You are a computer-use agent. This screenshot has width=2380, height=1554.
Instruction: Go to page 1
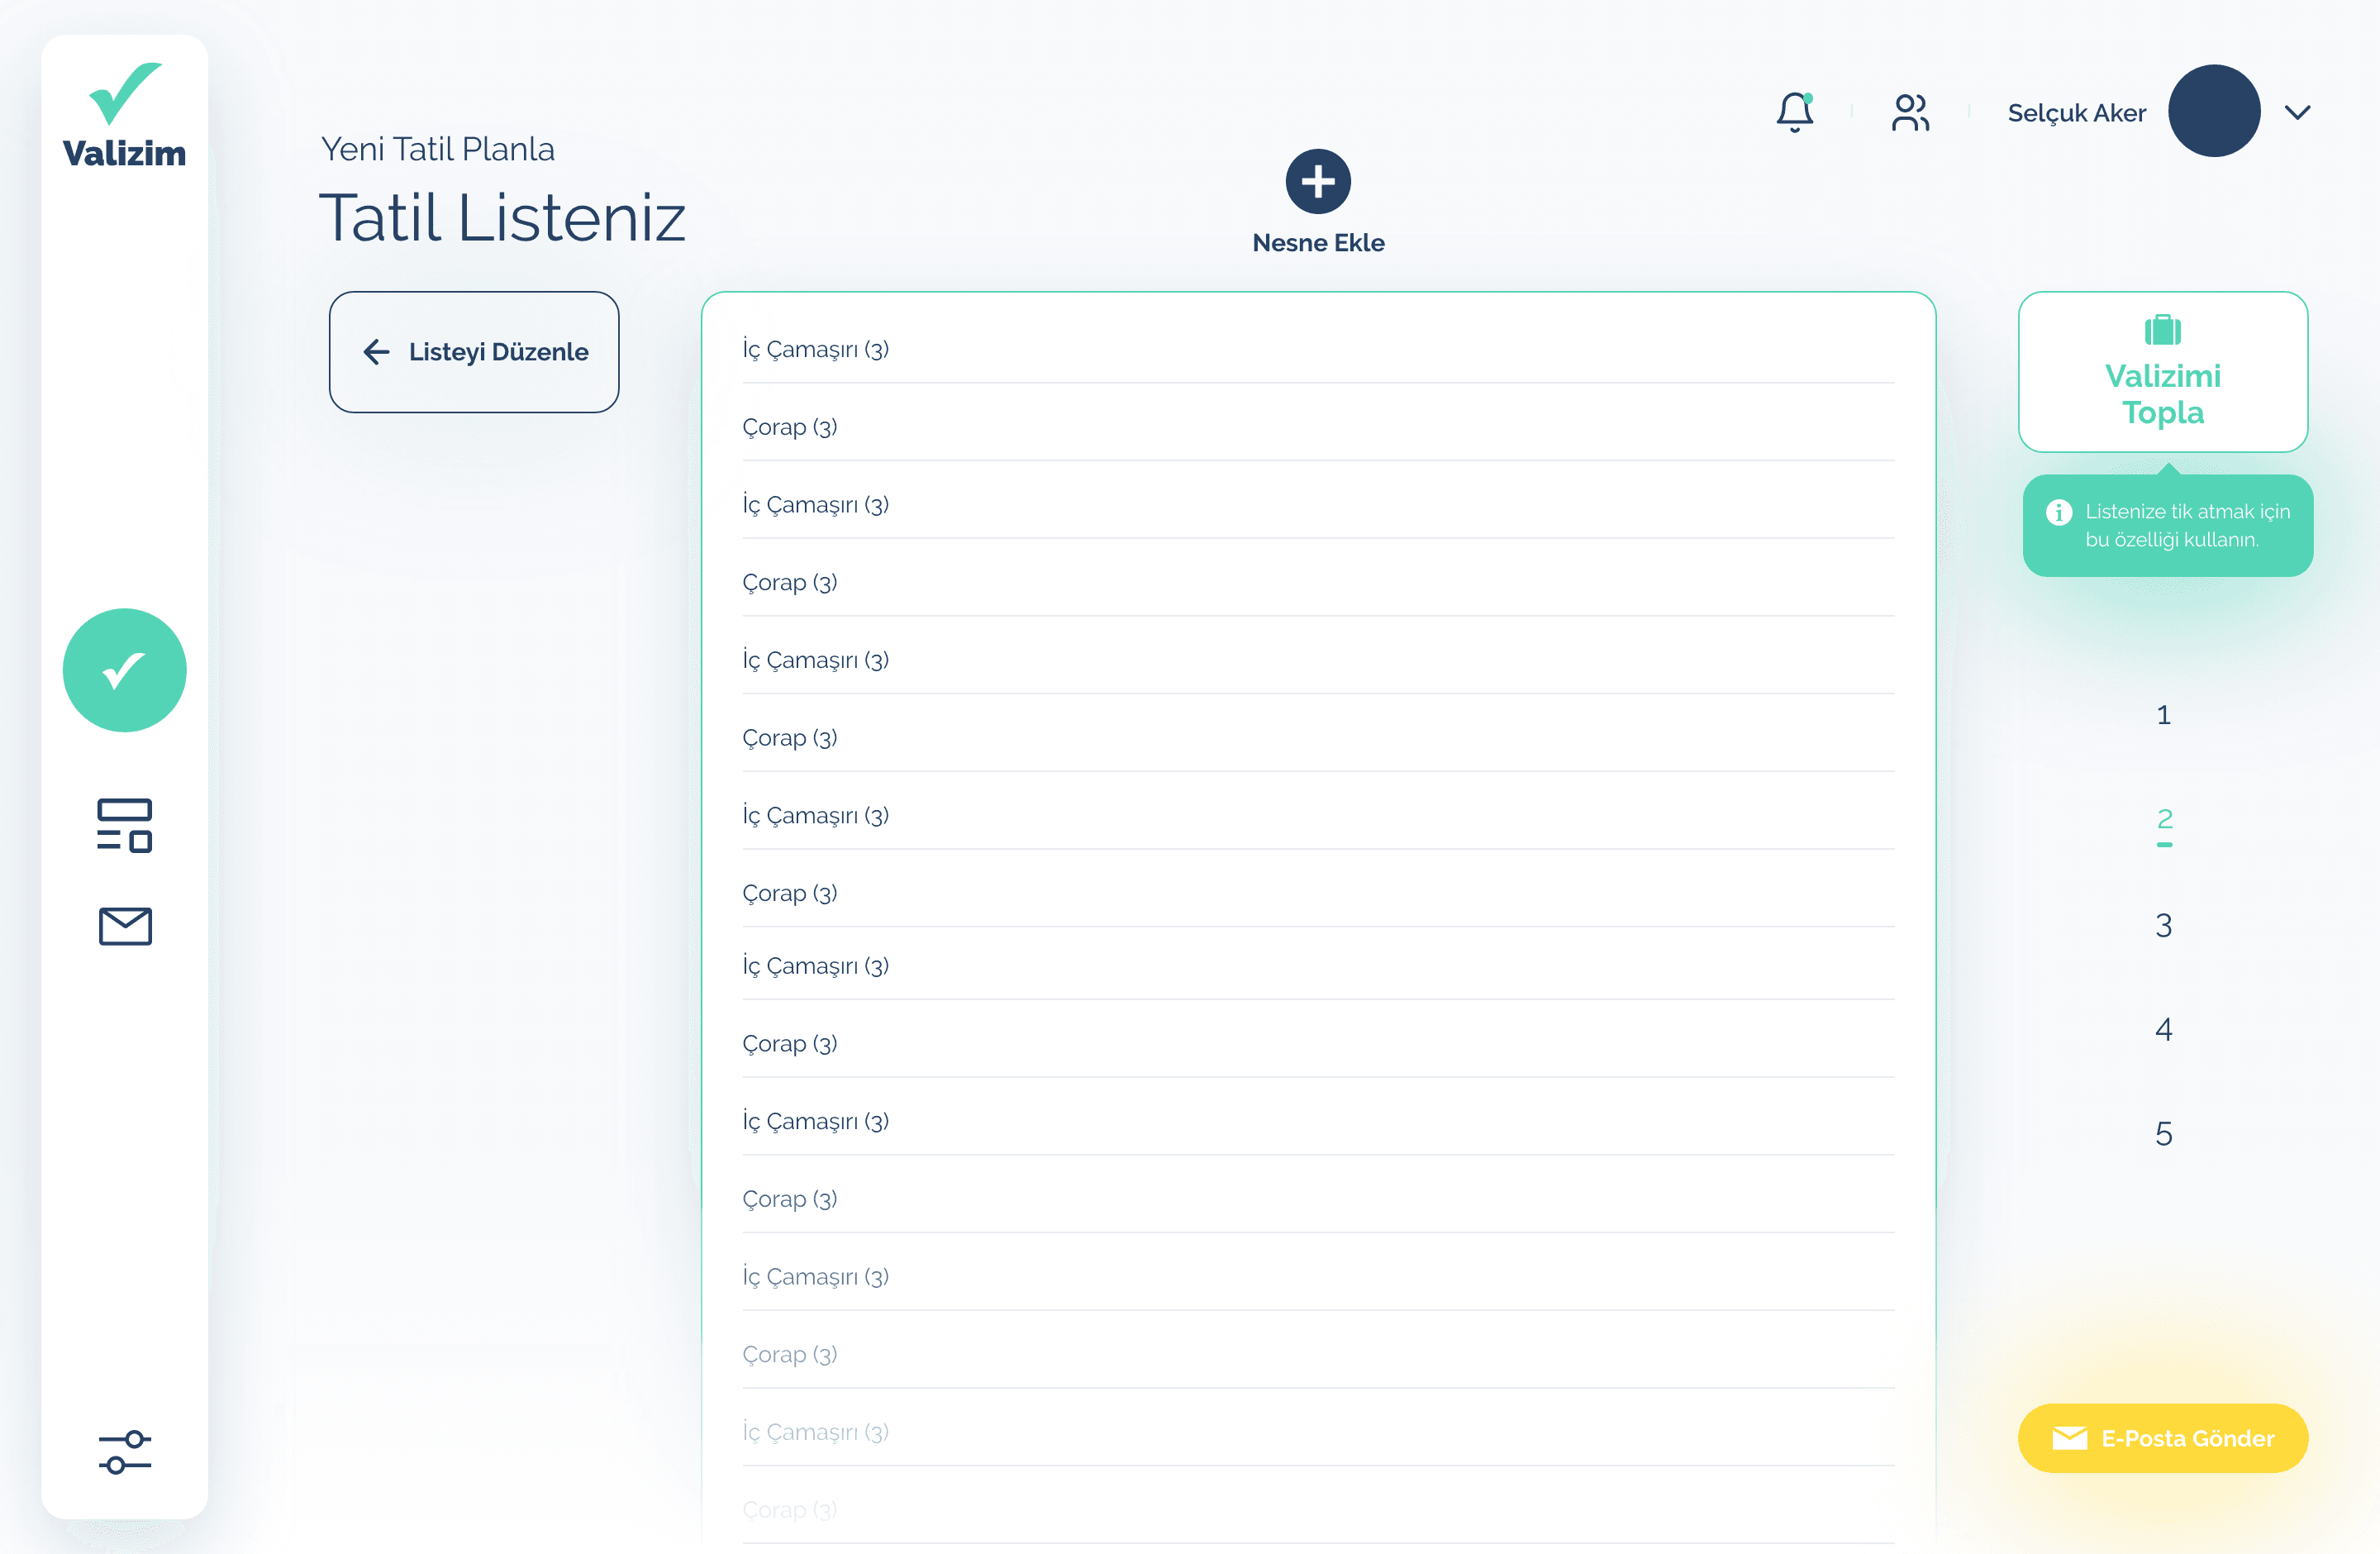pos(2164,714)
